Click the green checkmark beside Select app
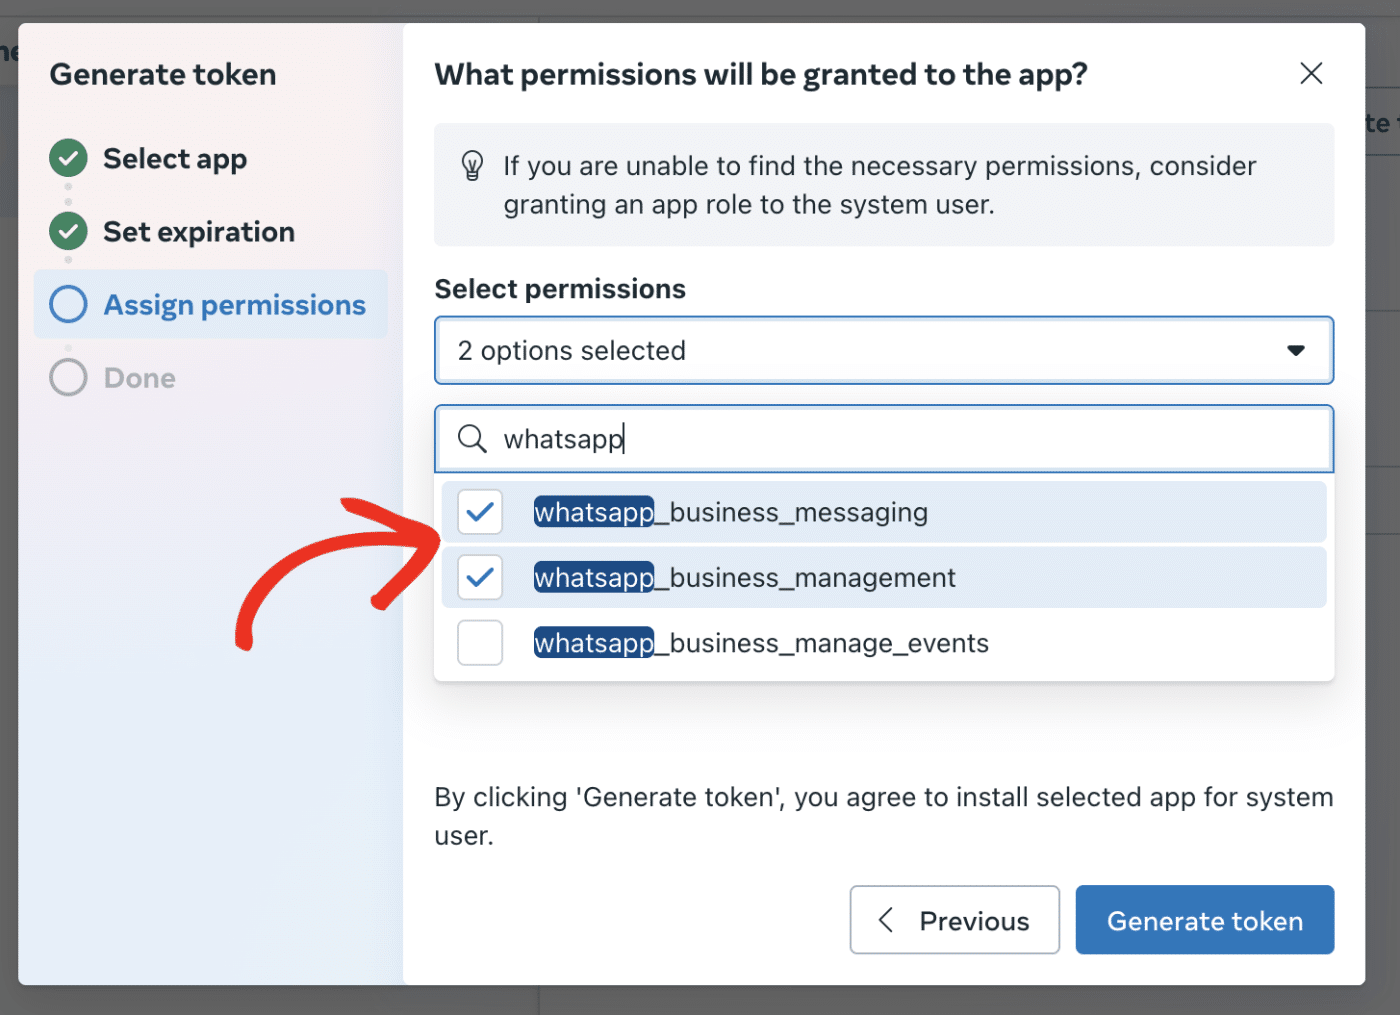 (67, 158)
